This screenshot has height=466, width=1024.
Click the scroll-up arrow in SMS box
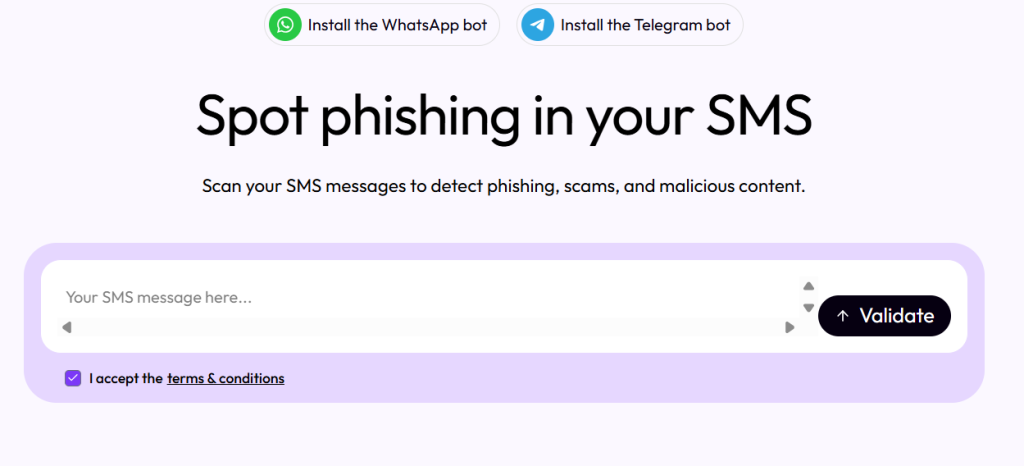point(809,286)
